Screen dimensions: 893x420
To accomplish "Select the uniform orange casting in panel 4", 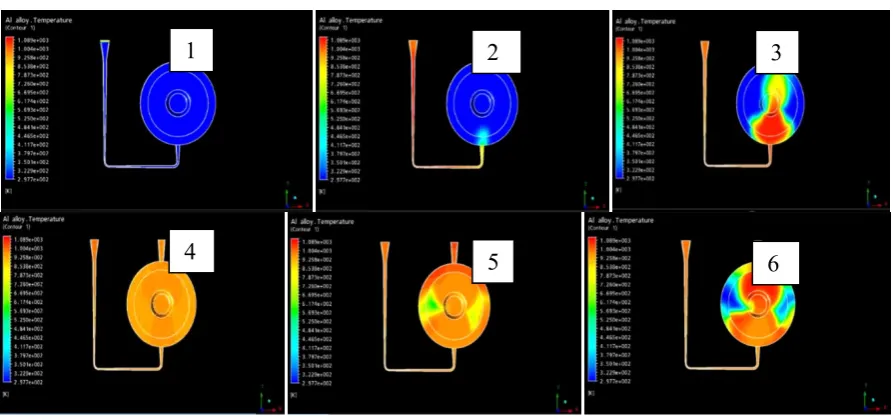I will pyautogui.click(x=162, y=303).
